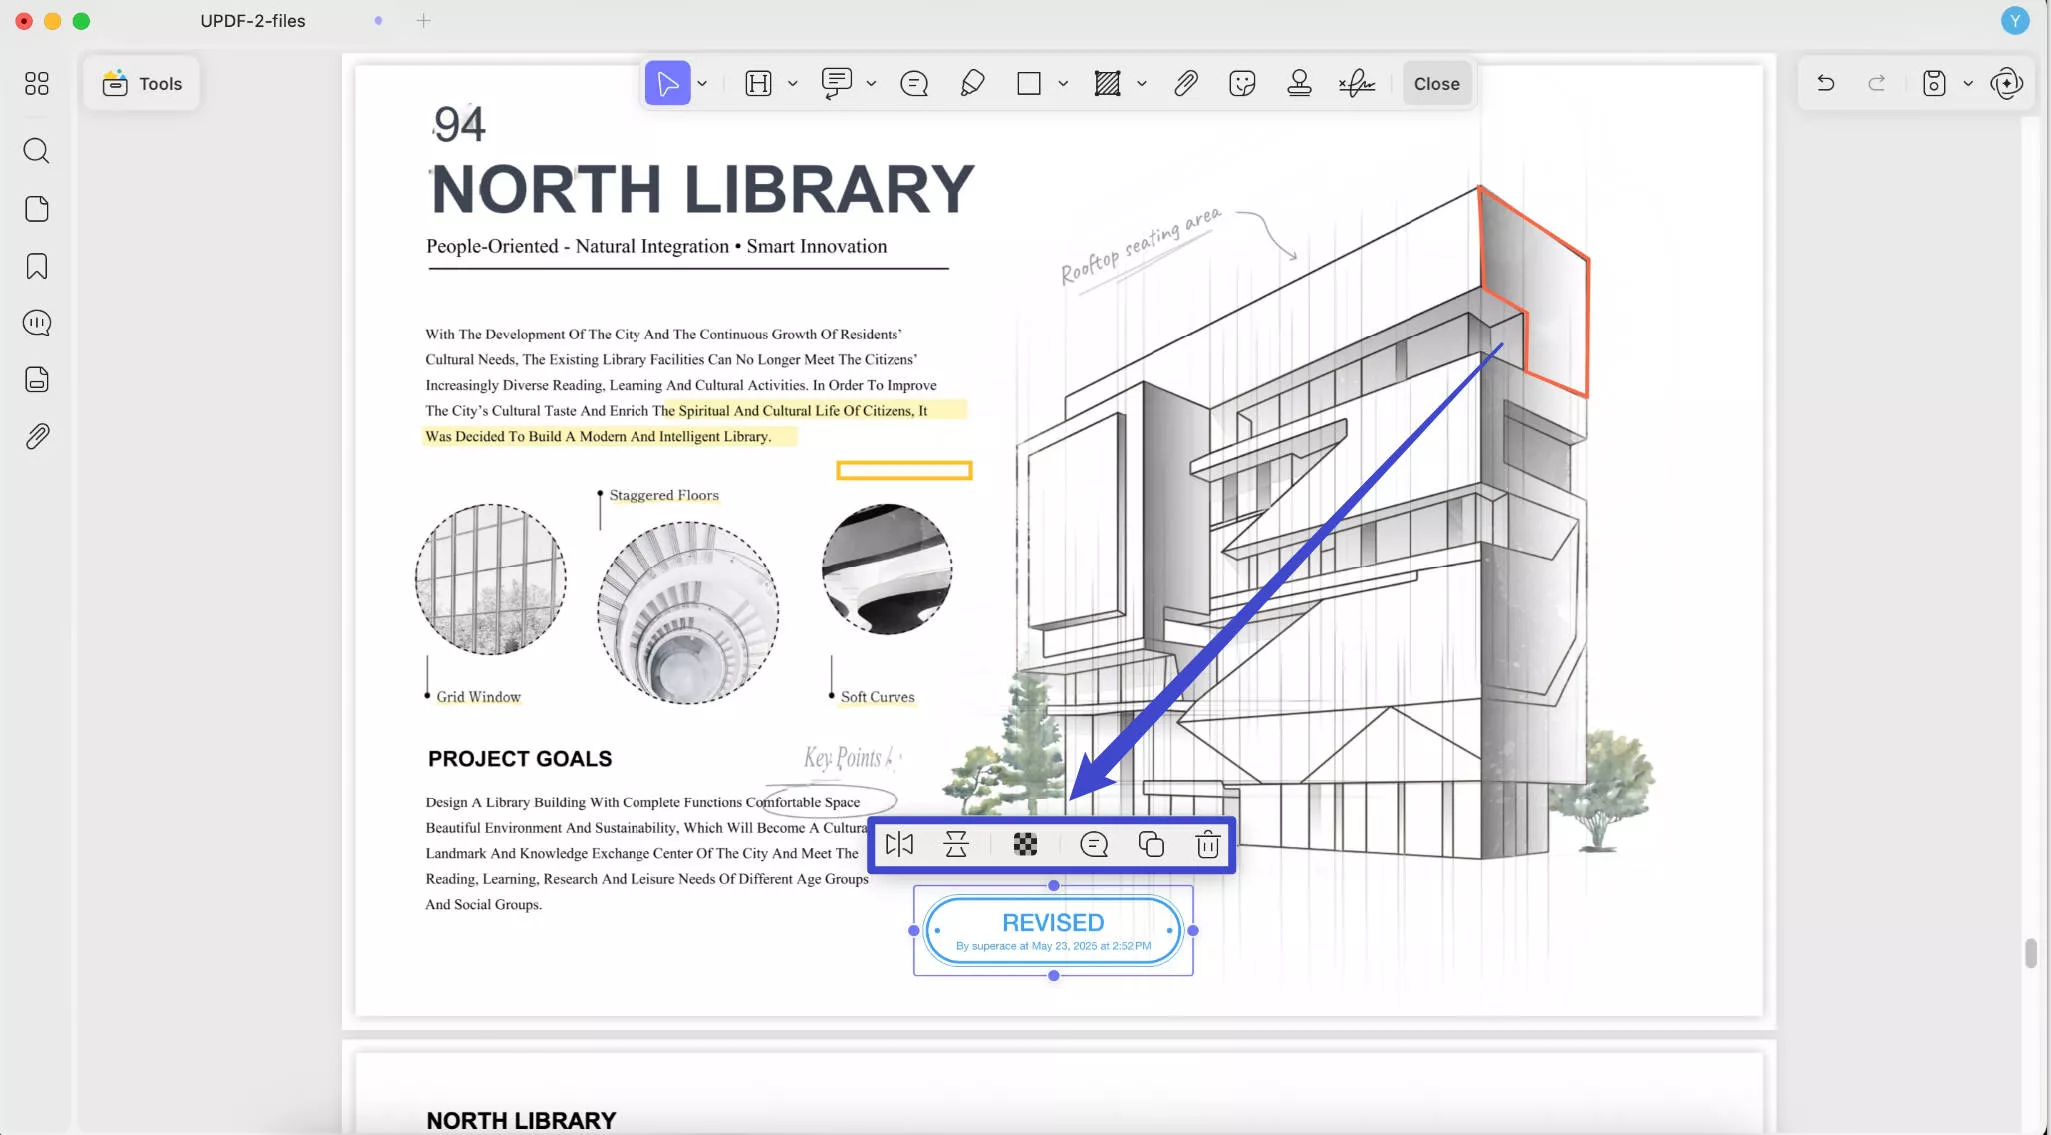2051x1135 pixels.
Task: Open the shape tool dropdown arrow
Action: (x=1063, y=84)
